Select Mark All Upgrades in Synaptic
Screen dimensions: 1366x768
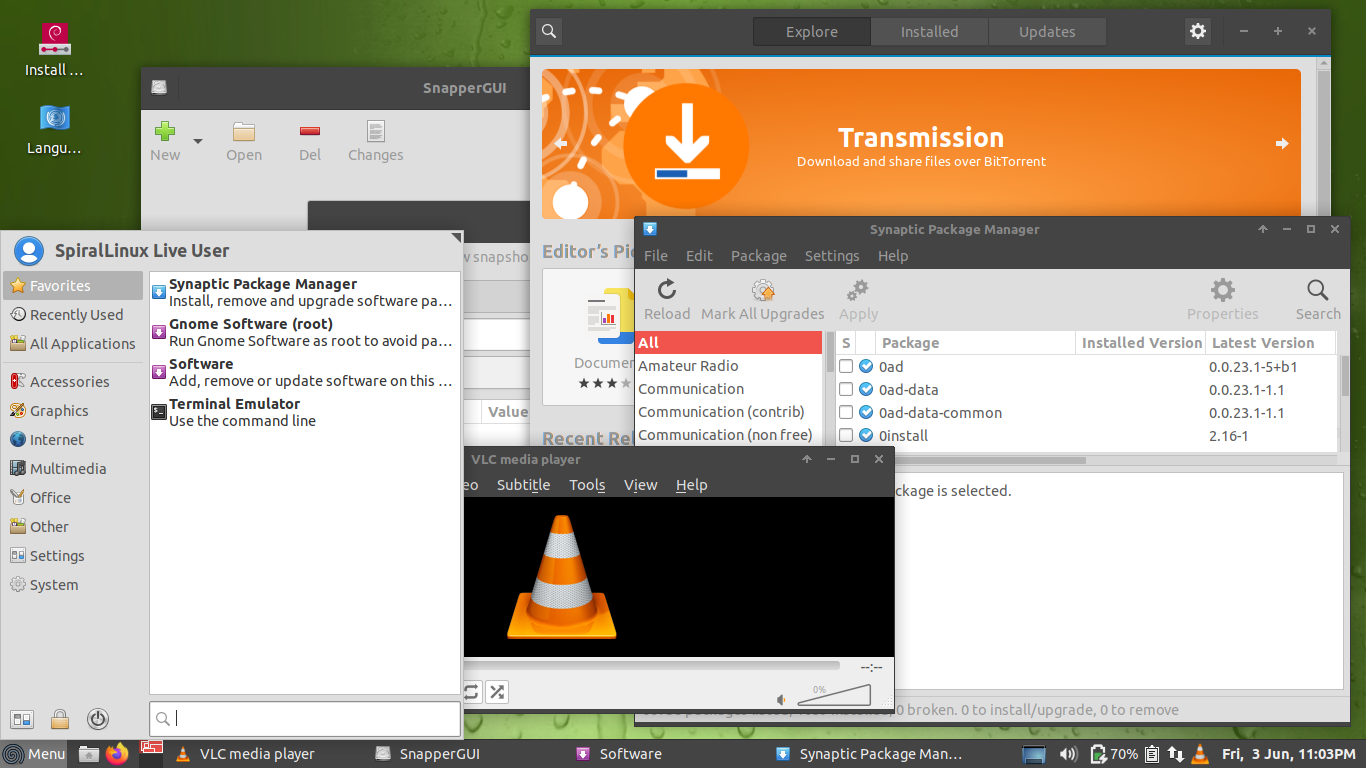coord(762,296)
